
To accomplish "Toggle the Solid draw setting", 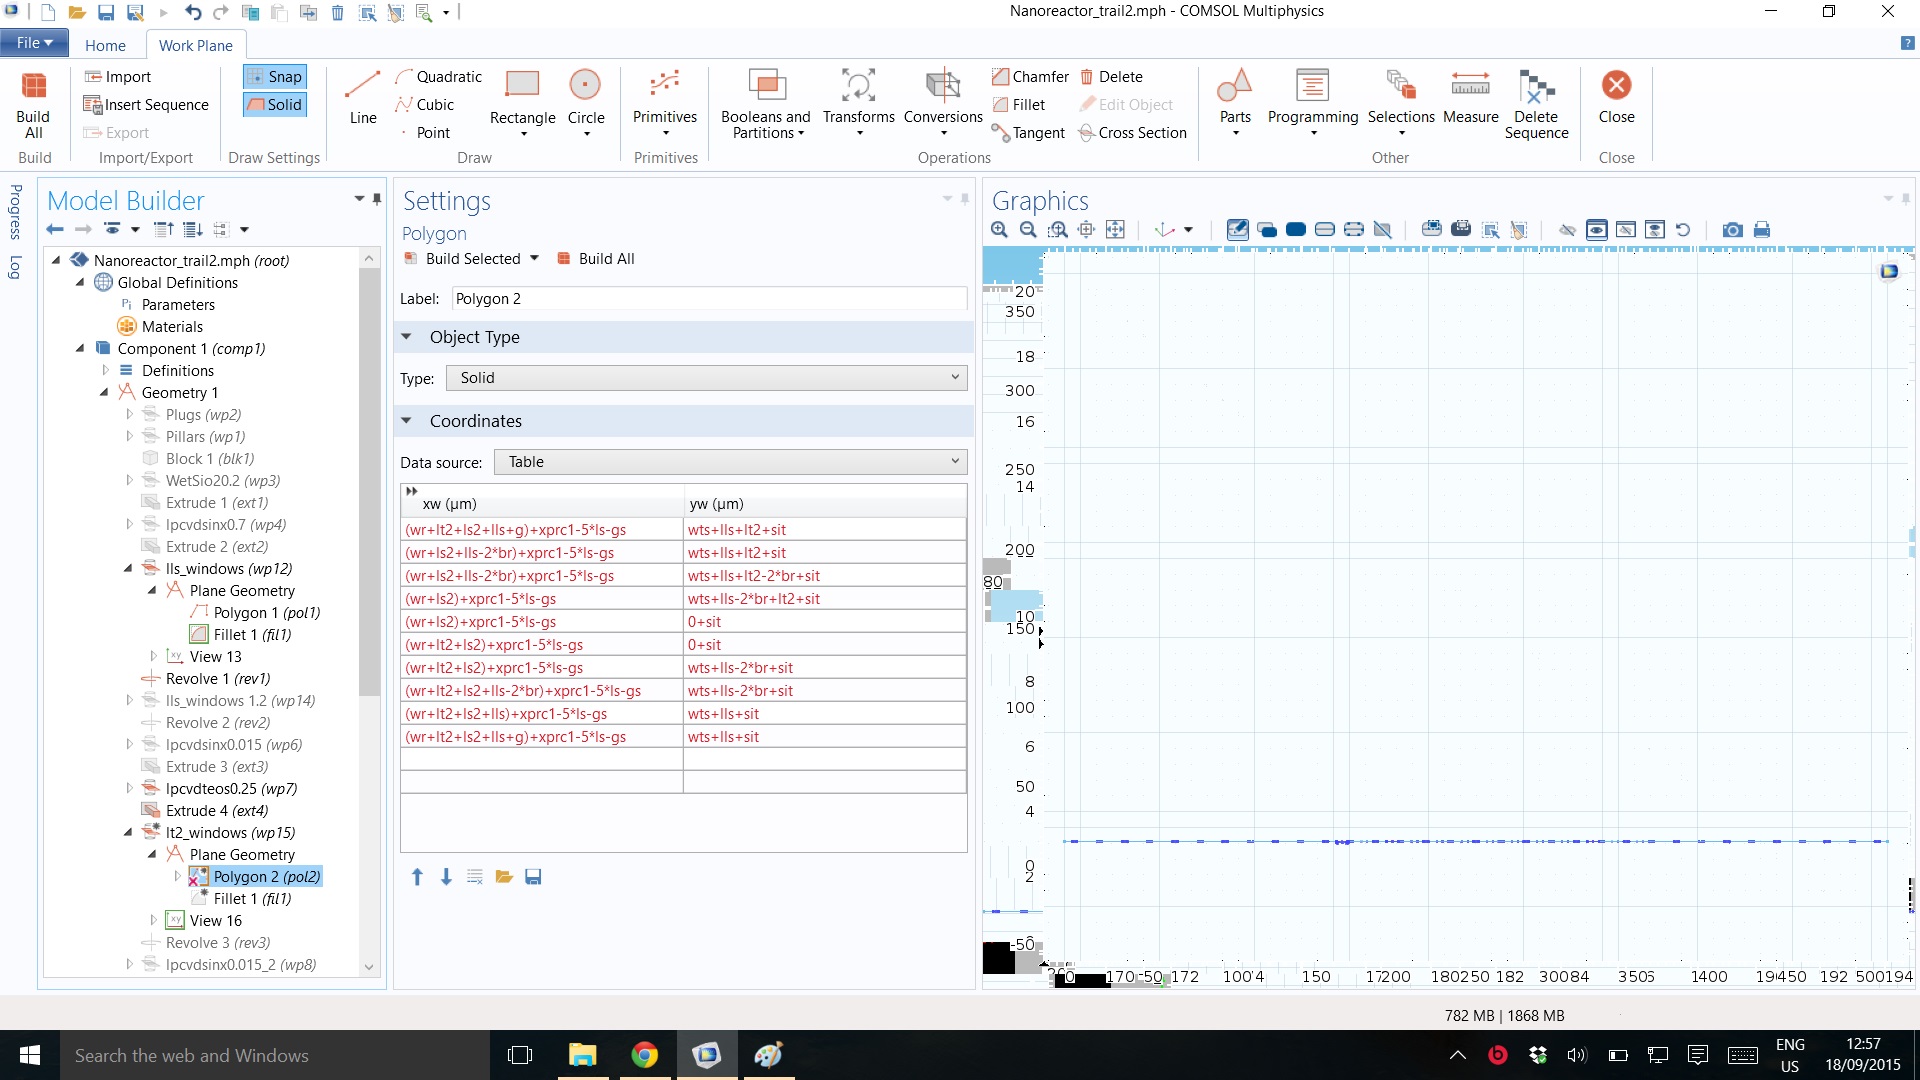I will point(275,105).
